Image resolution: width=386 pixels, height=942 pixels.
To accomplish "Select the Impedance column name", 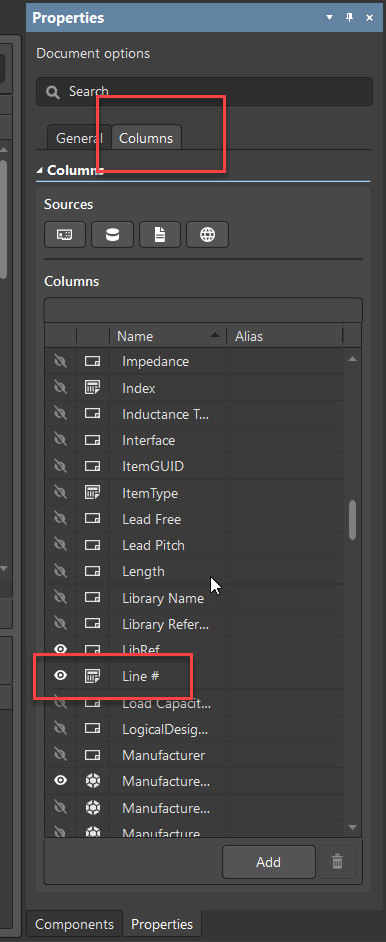I will pyautogui.click(x=155, y=362).
